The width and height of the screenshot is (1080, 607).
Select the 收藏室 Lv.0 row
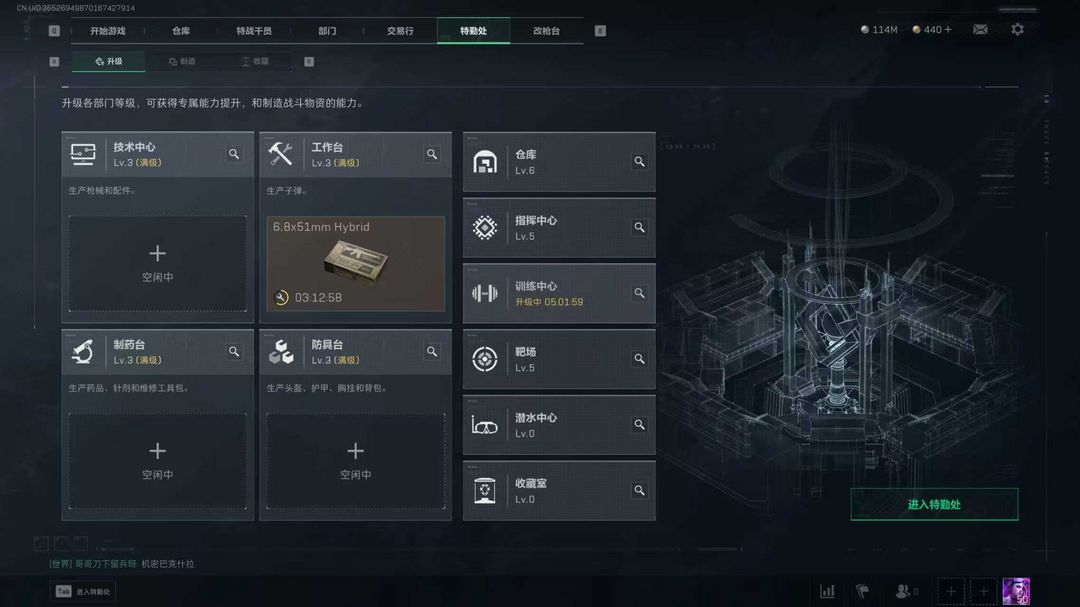tap(559, 491)
